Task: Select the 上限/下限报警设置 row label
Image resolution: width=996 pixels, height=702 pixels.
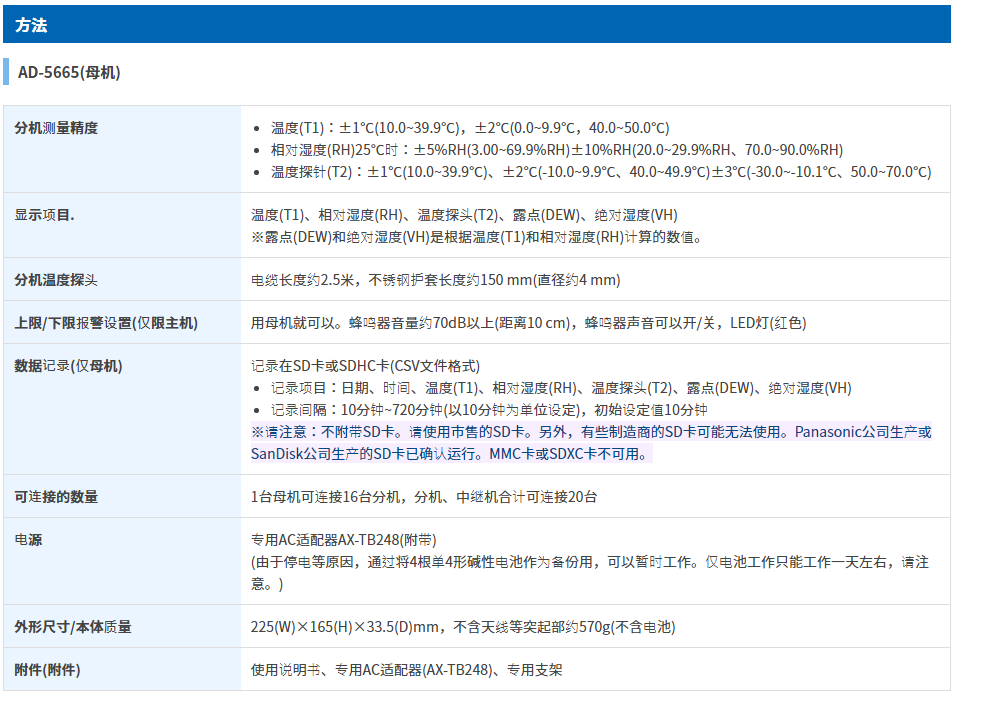Action: pos(106,323)
